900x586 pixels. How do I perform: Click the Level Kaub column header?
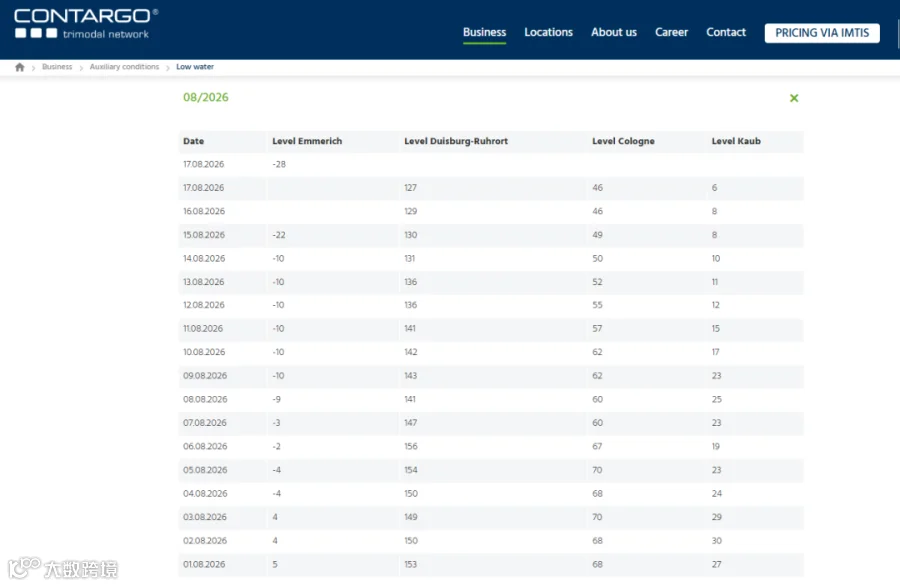736,141
